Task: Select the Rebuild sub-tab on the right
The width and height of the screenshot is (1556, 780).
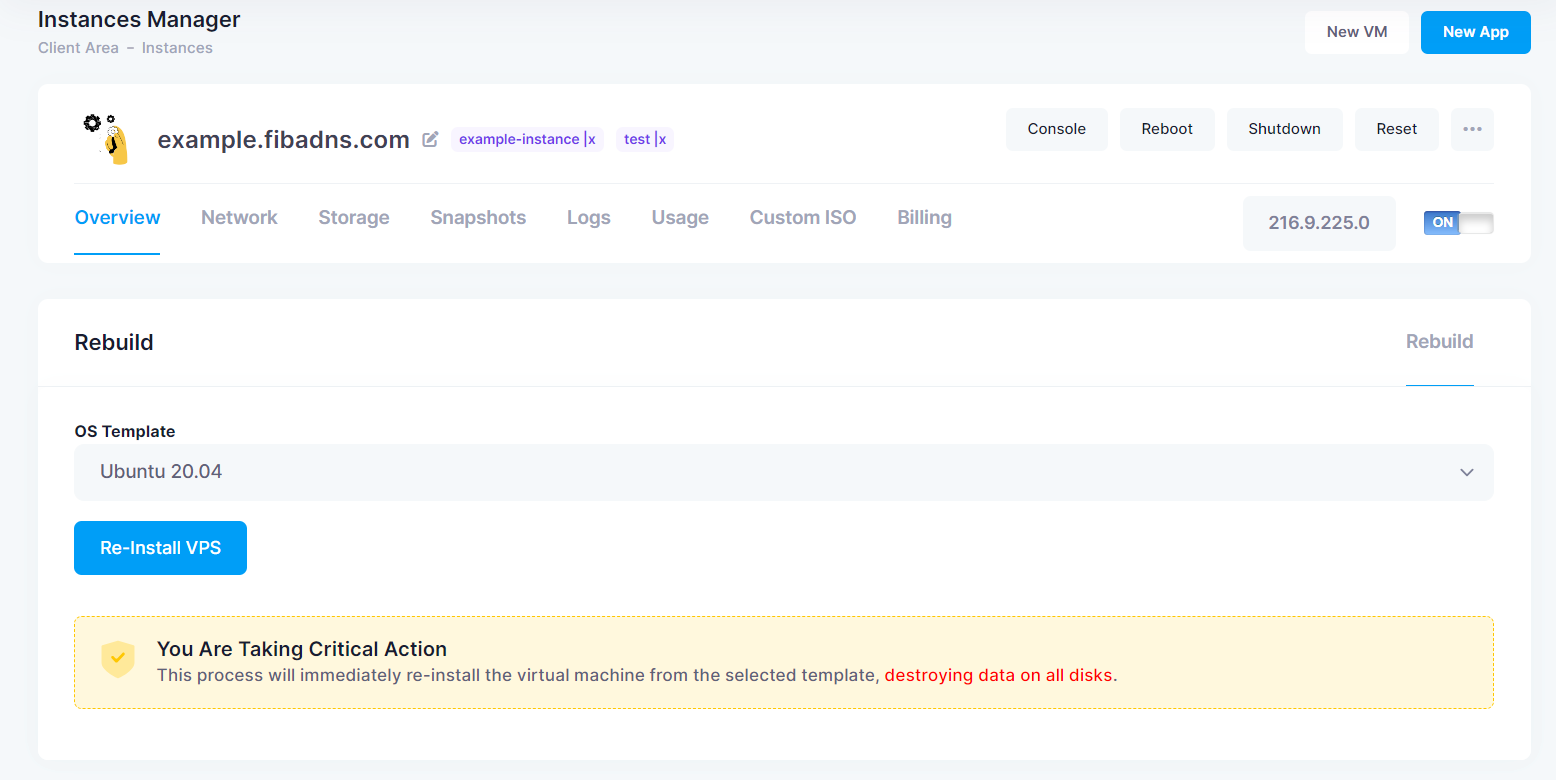Action: [x=1439, y=342]
